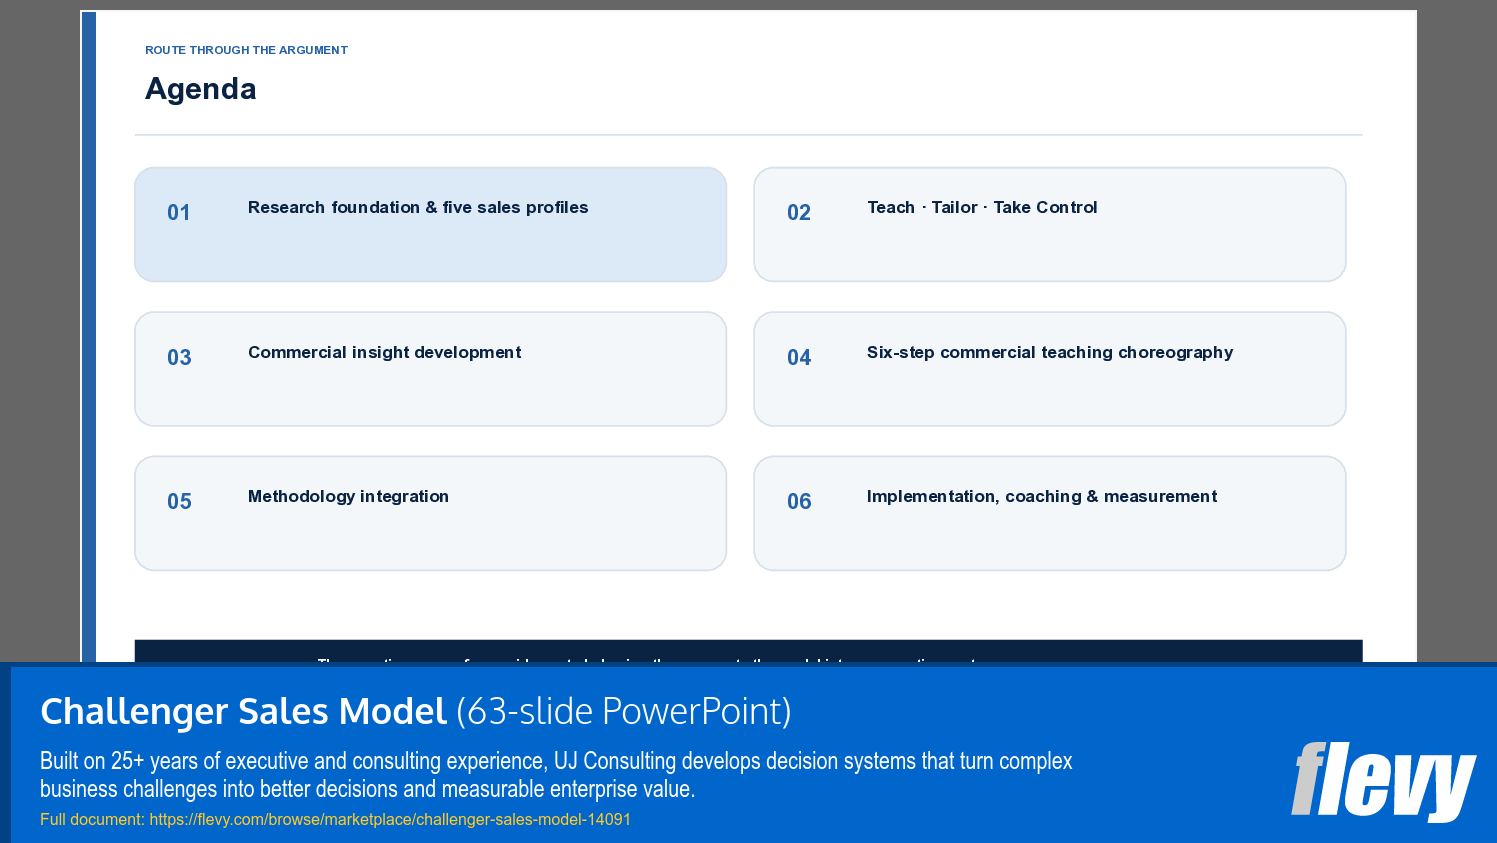Open the Commercial insight development agenda card
Viewport: 1497px width, 843px height.
tap(430, 369)
